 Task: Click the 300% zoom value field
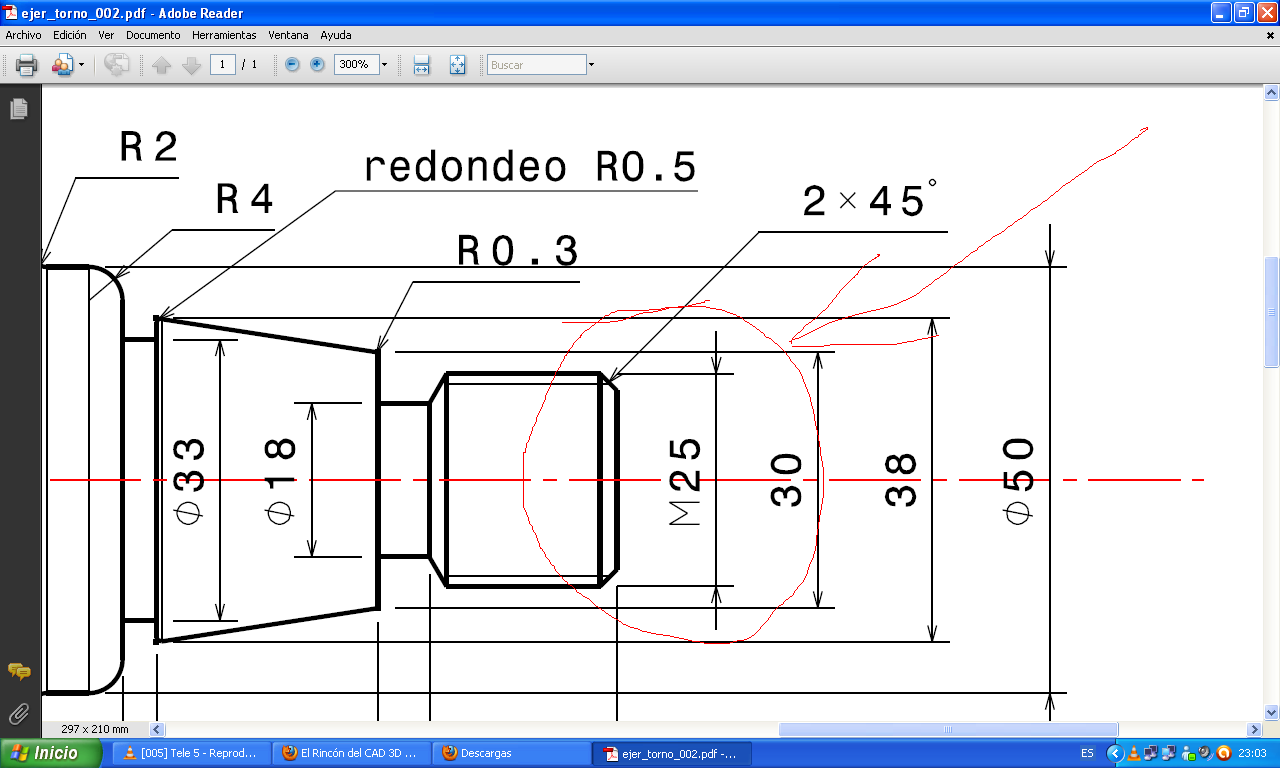pyautogui.click(x=355, y=65)
